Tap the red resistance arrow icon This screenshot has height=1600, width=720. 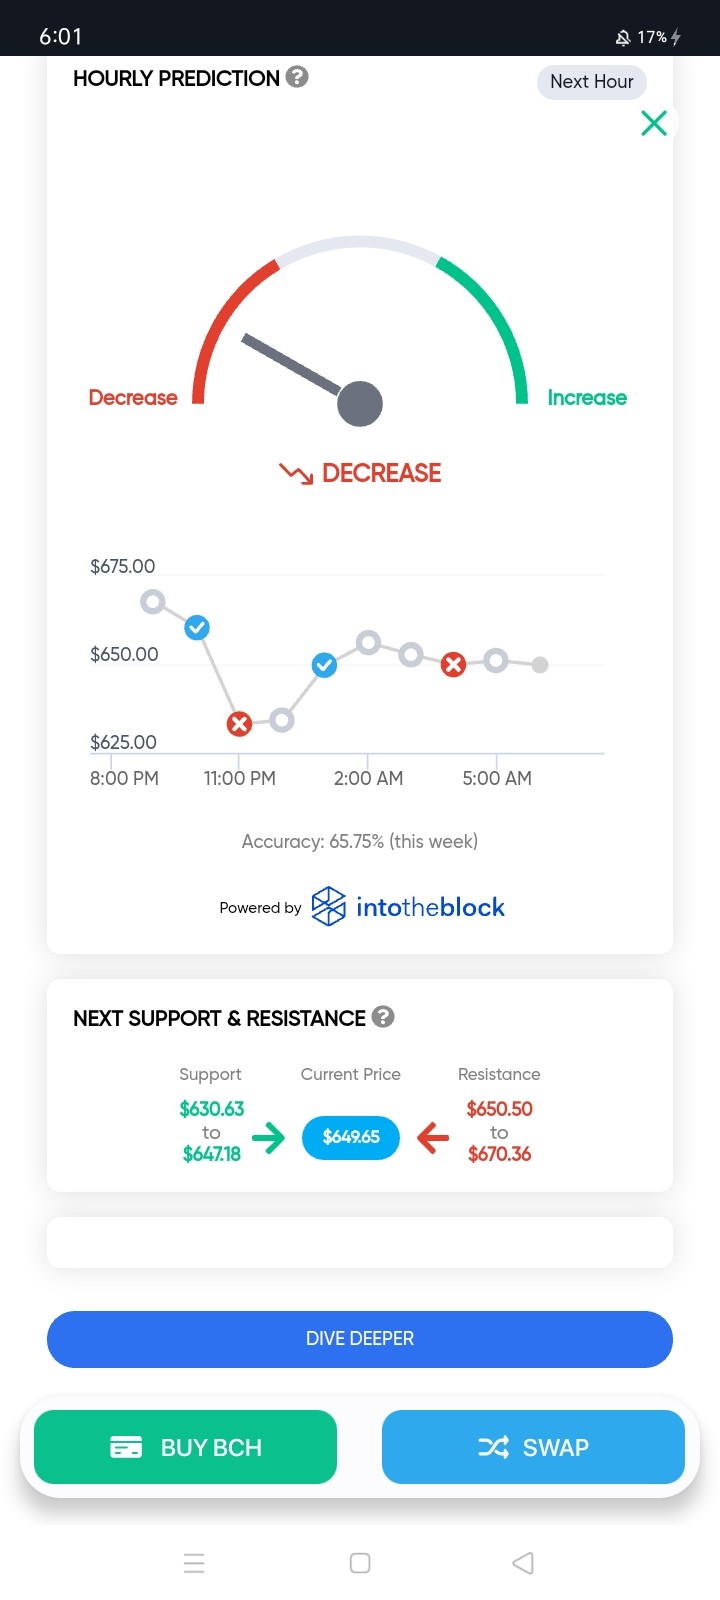pos(433,1137)
